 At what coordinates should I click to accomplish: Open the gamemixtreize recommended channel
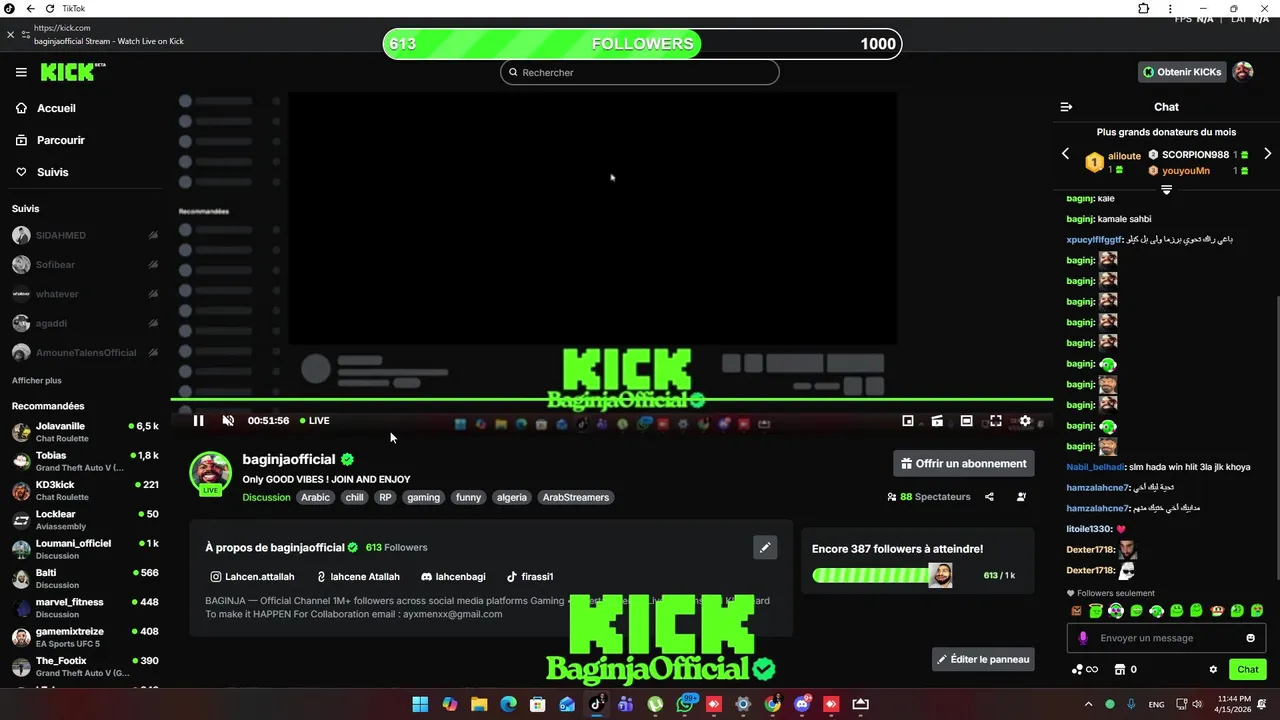point(85,637)
